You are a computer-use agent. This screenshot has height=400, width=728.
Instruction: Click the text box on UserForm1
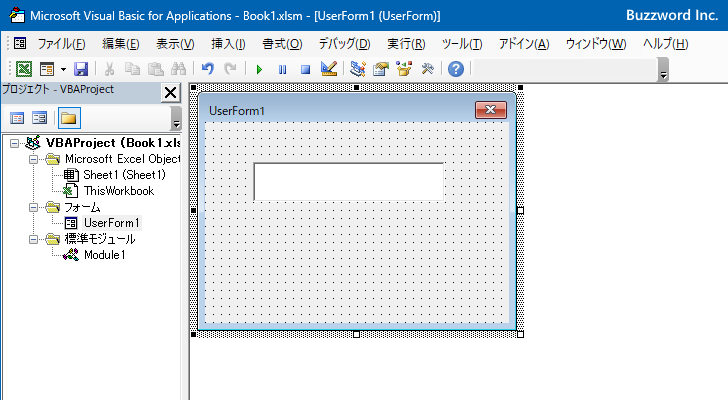click(x=348, y=181)
